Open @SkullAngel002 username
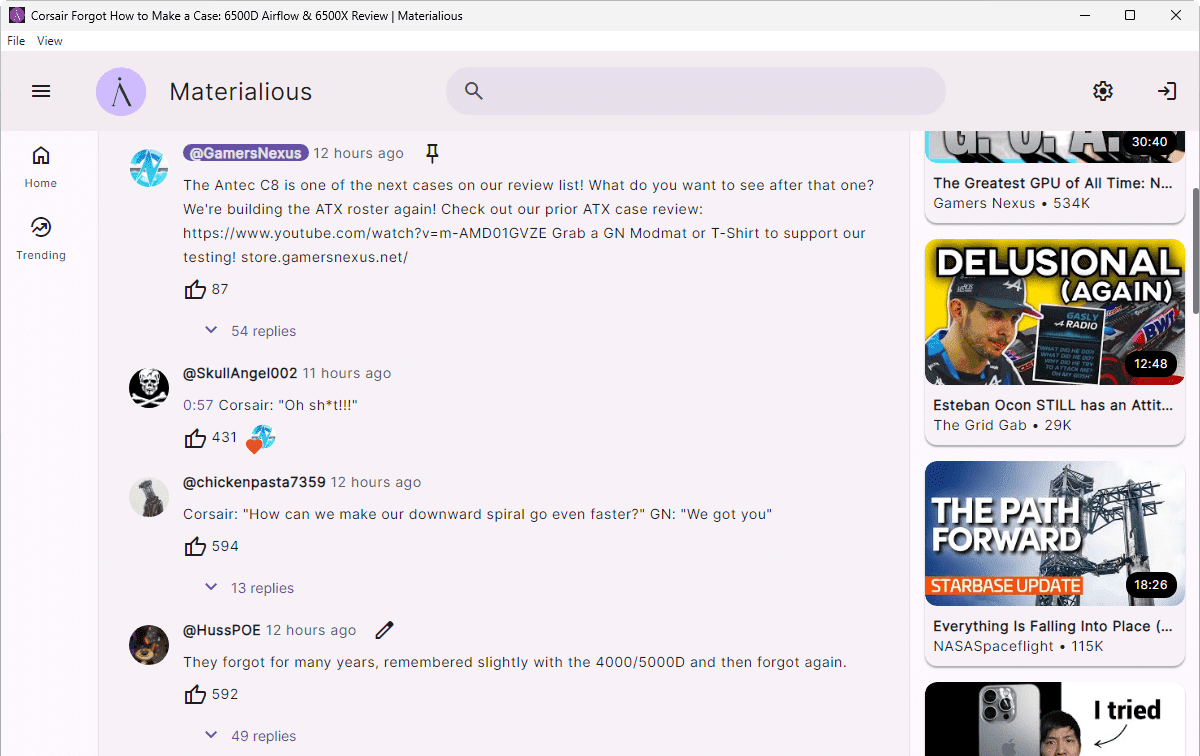Screen dimensions: 1200x756 pos(240,373)
